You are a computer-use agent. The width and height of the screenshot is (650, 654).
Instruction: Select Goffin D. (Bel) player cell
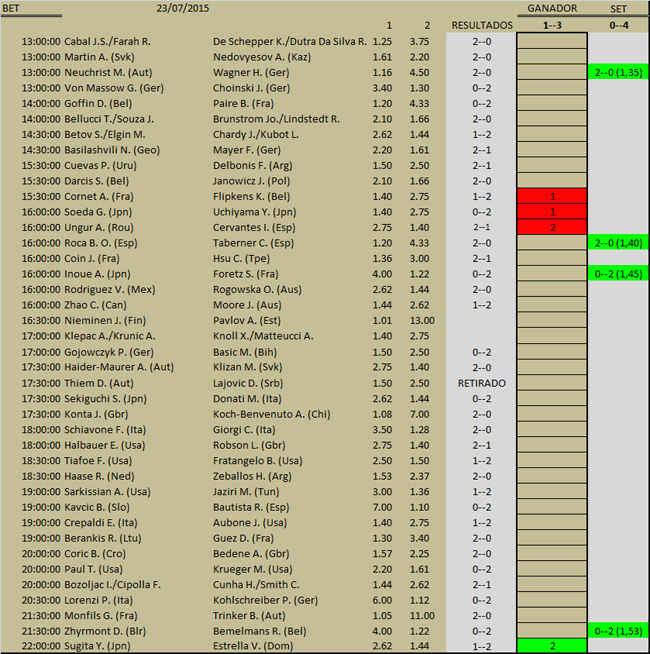click(x=98, y=104)
